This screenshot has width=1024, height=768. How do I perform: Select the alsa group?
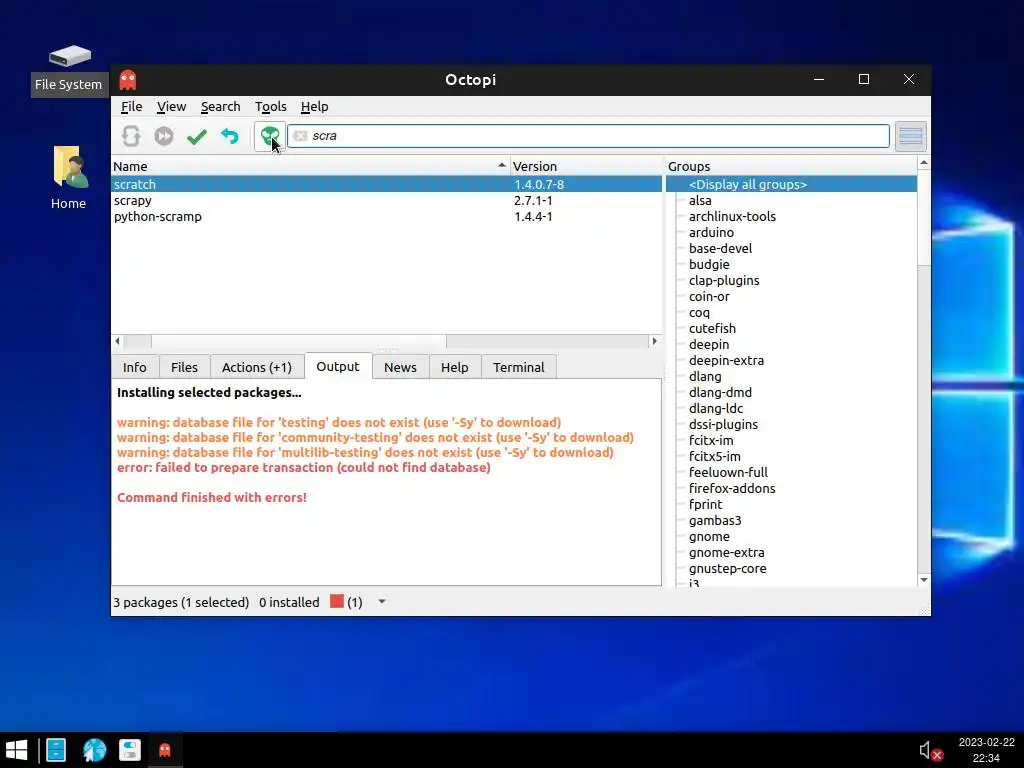point(700,200)
